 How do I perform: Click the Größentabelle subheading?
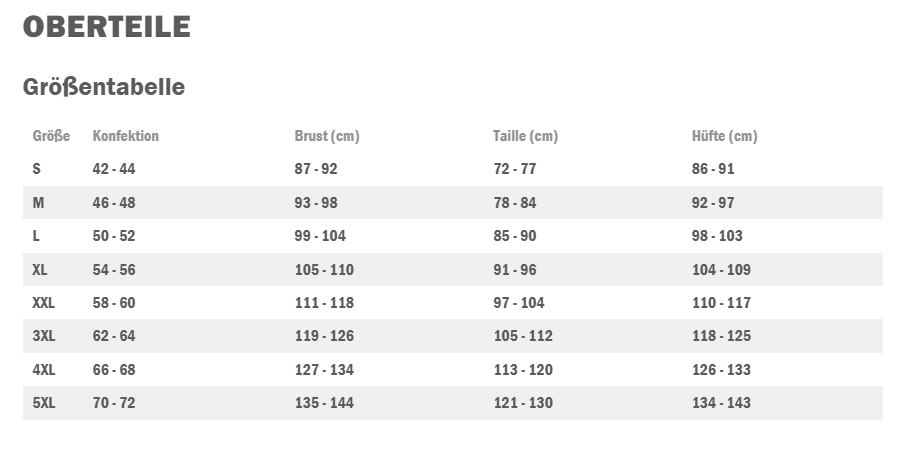pos(104,87)
